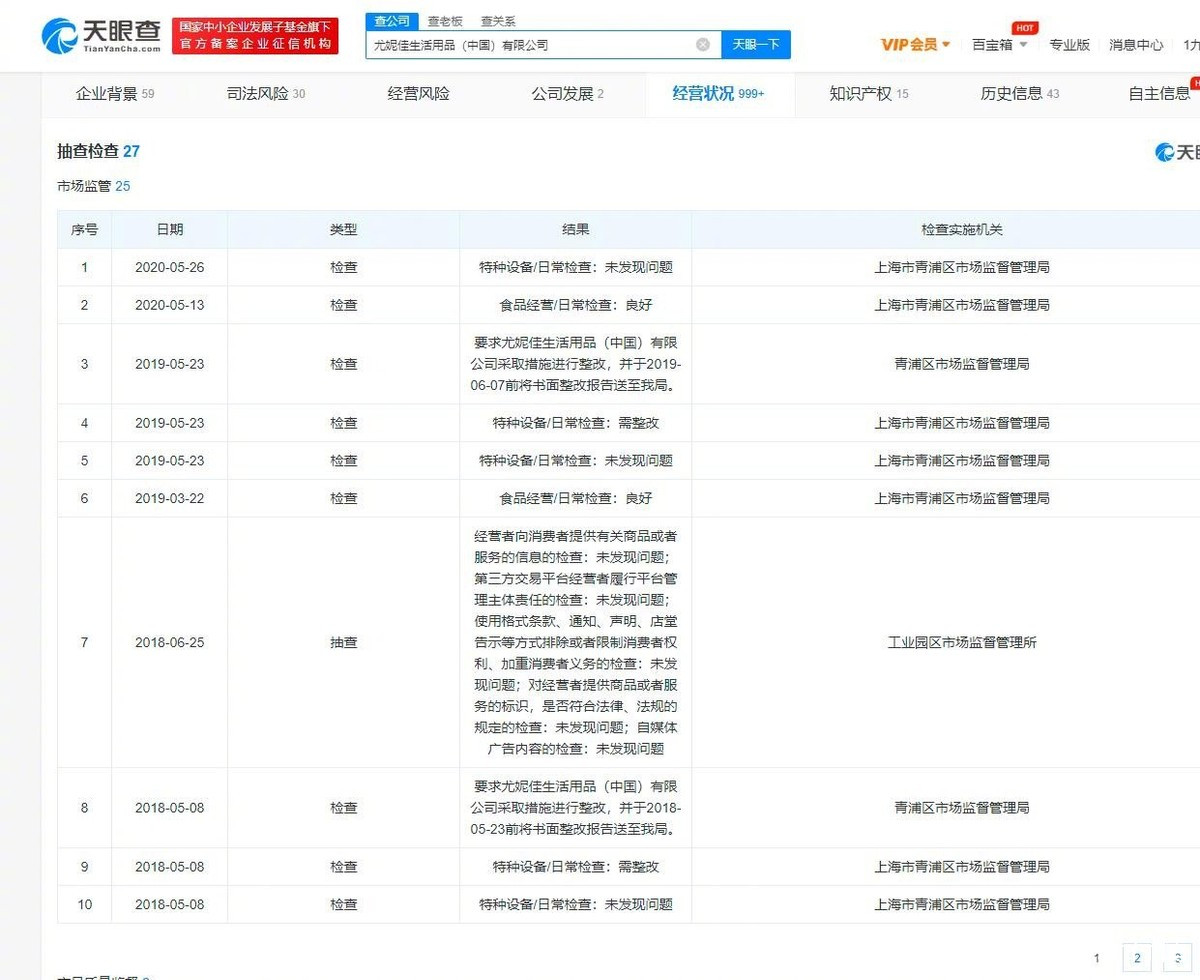Open the red official credit institution banner
Screen dimensions: 1200x980
click(x=255, y=36)
